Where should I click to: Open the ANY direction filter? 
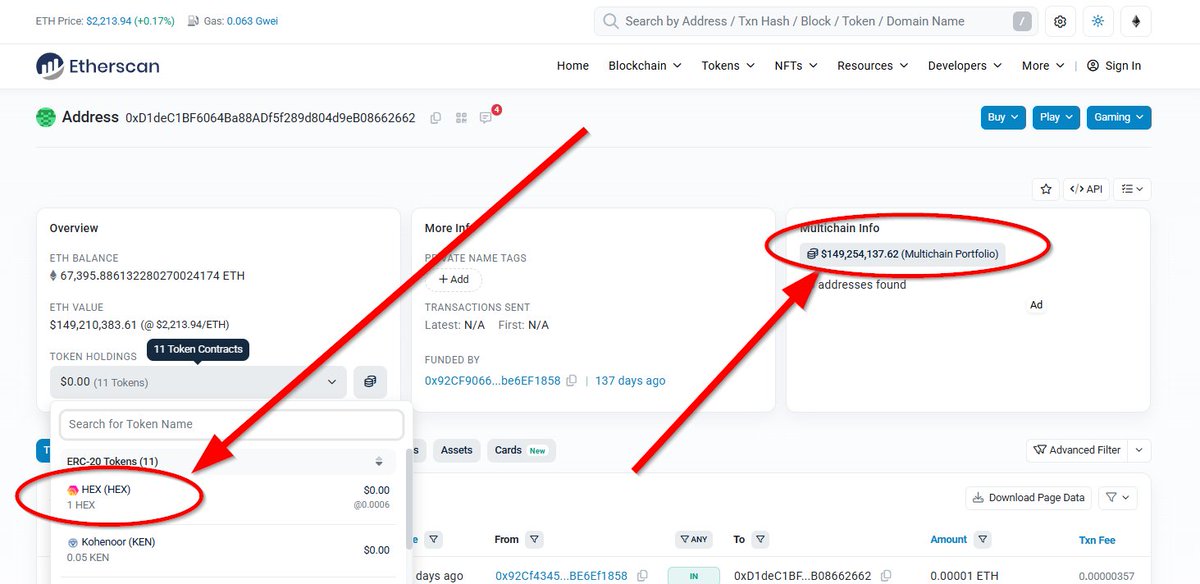694,540
